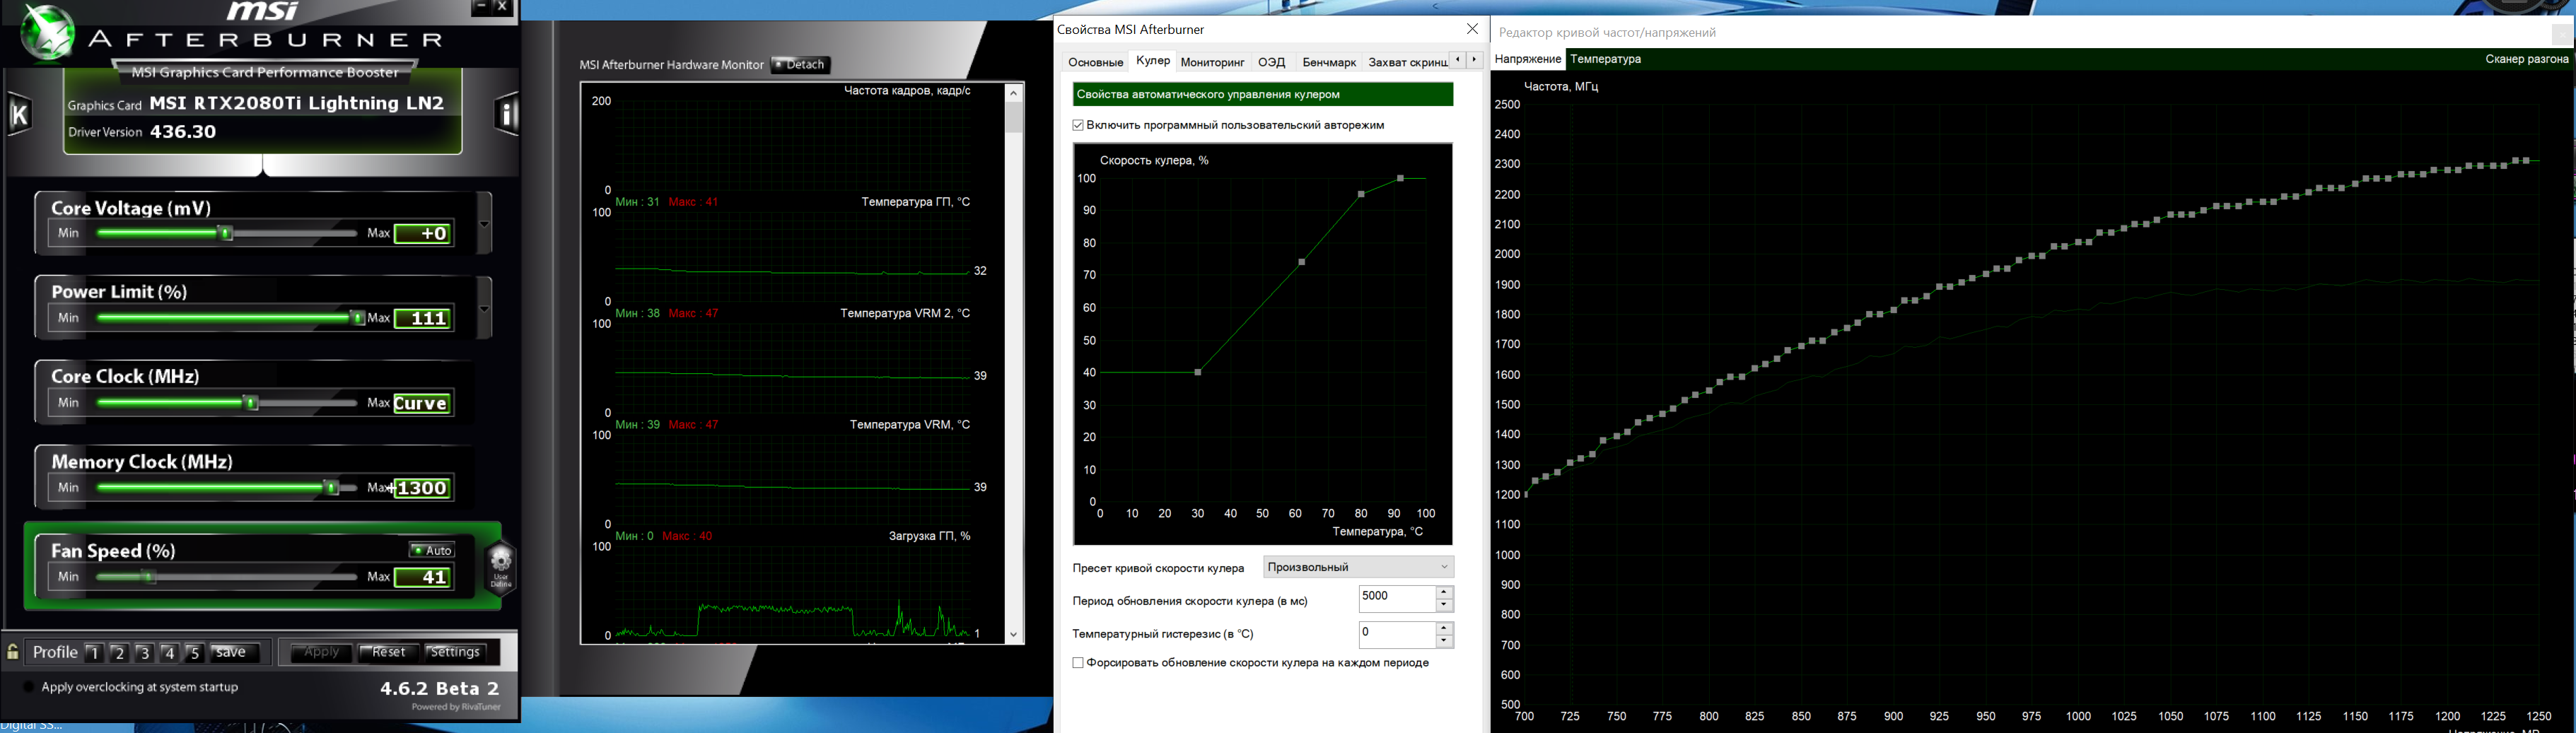The image size is (2576, 733).
Task: Switch to the Основные tab
Action: tap(1095, 62)
